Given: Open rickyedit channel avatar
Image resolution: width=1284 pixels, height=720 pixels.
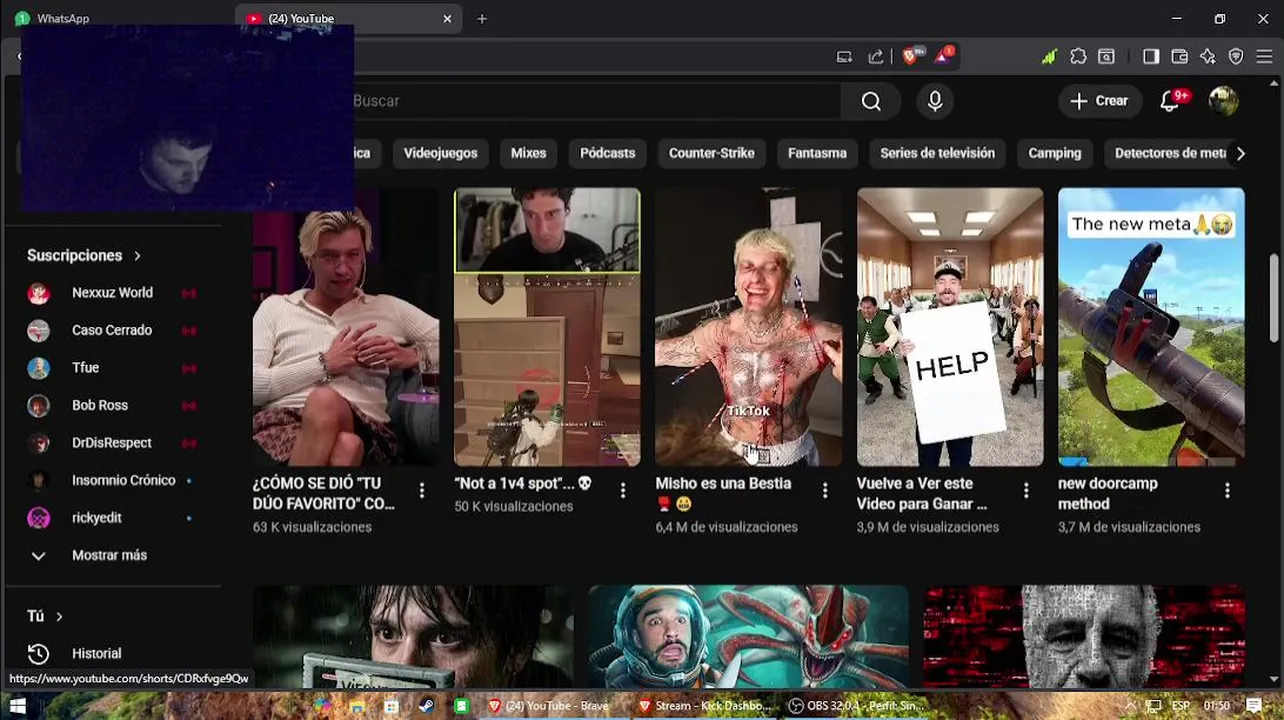Looking at the screenshot, I should coord(38,518).
